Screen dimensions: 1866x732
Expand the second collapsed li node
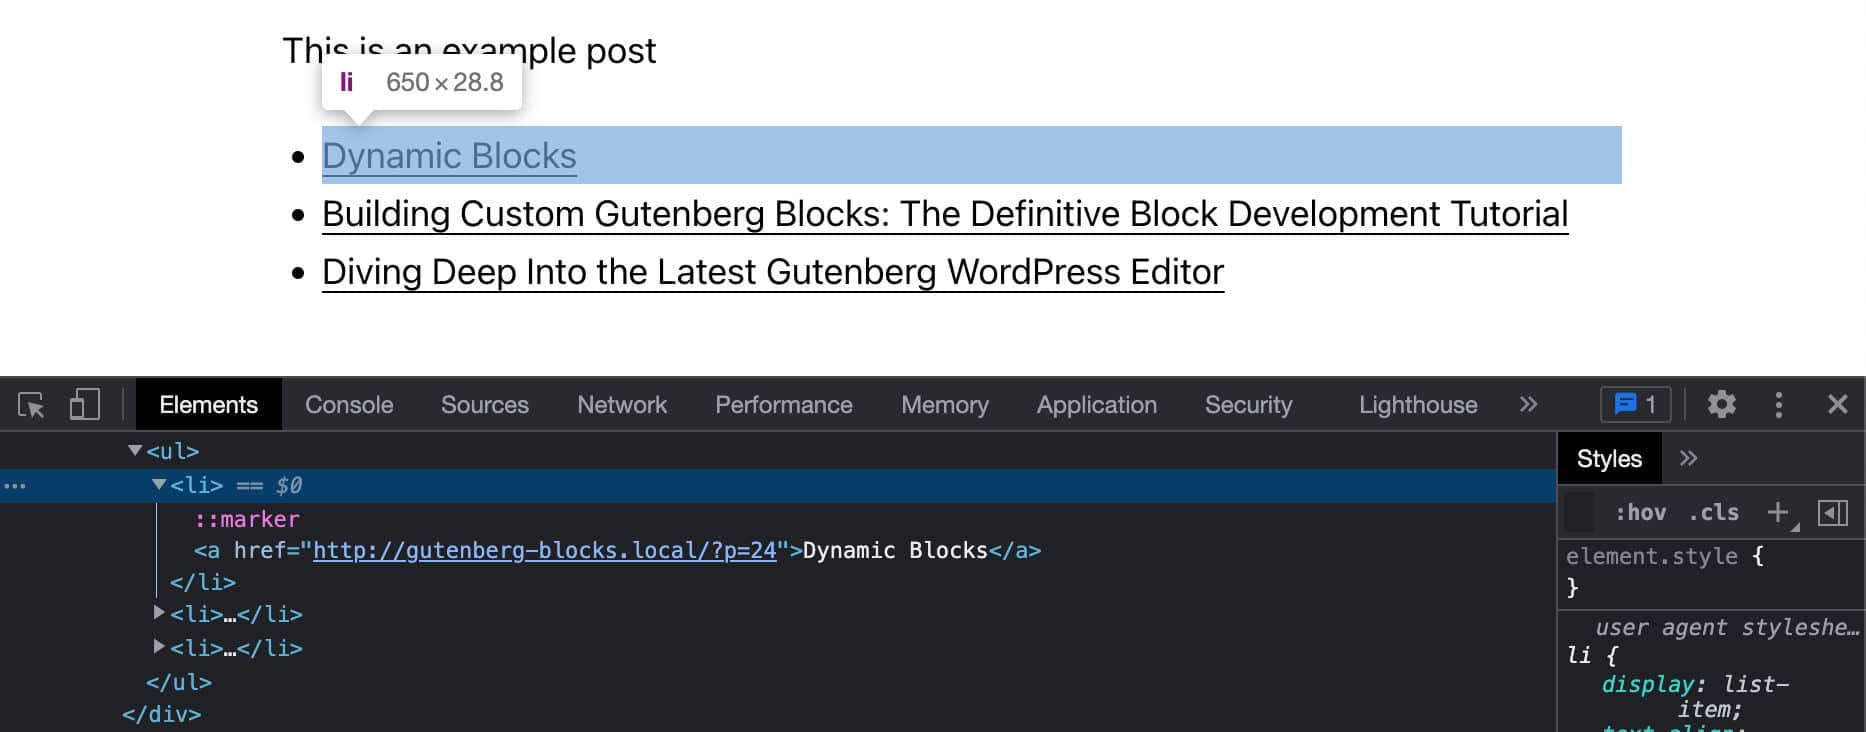(159, 612)
